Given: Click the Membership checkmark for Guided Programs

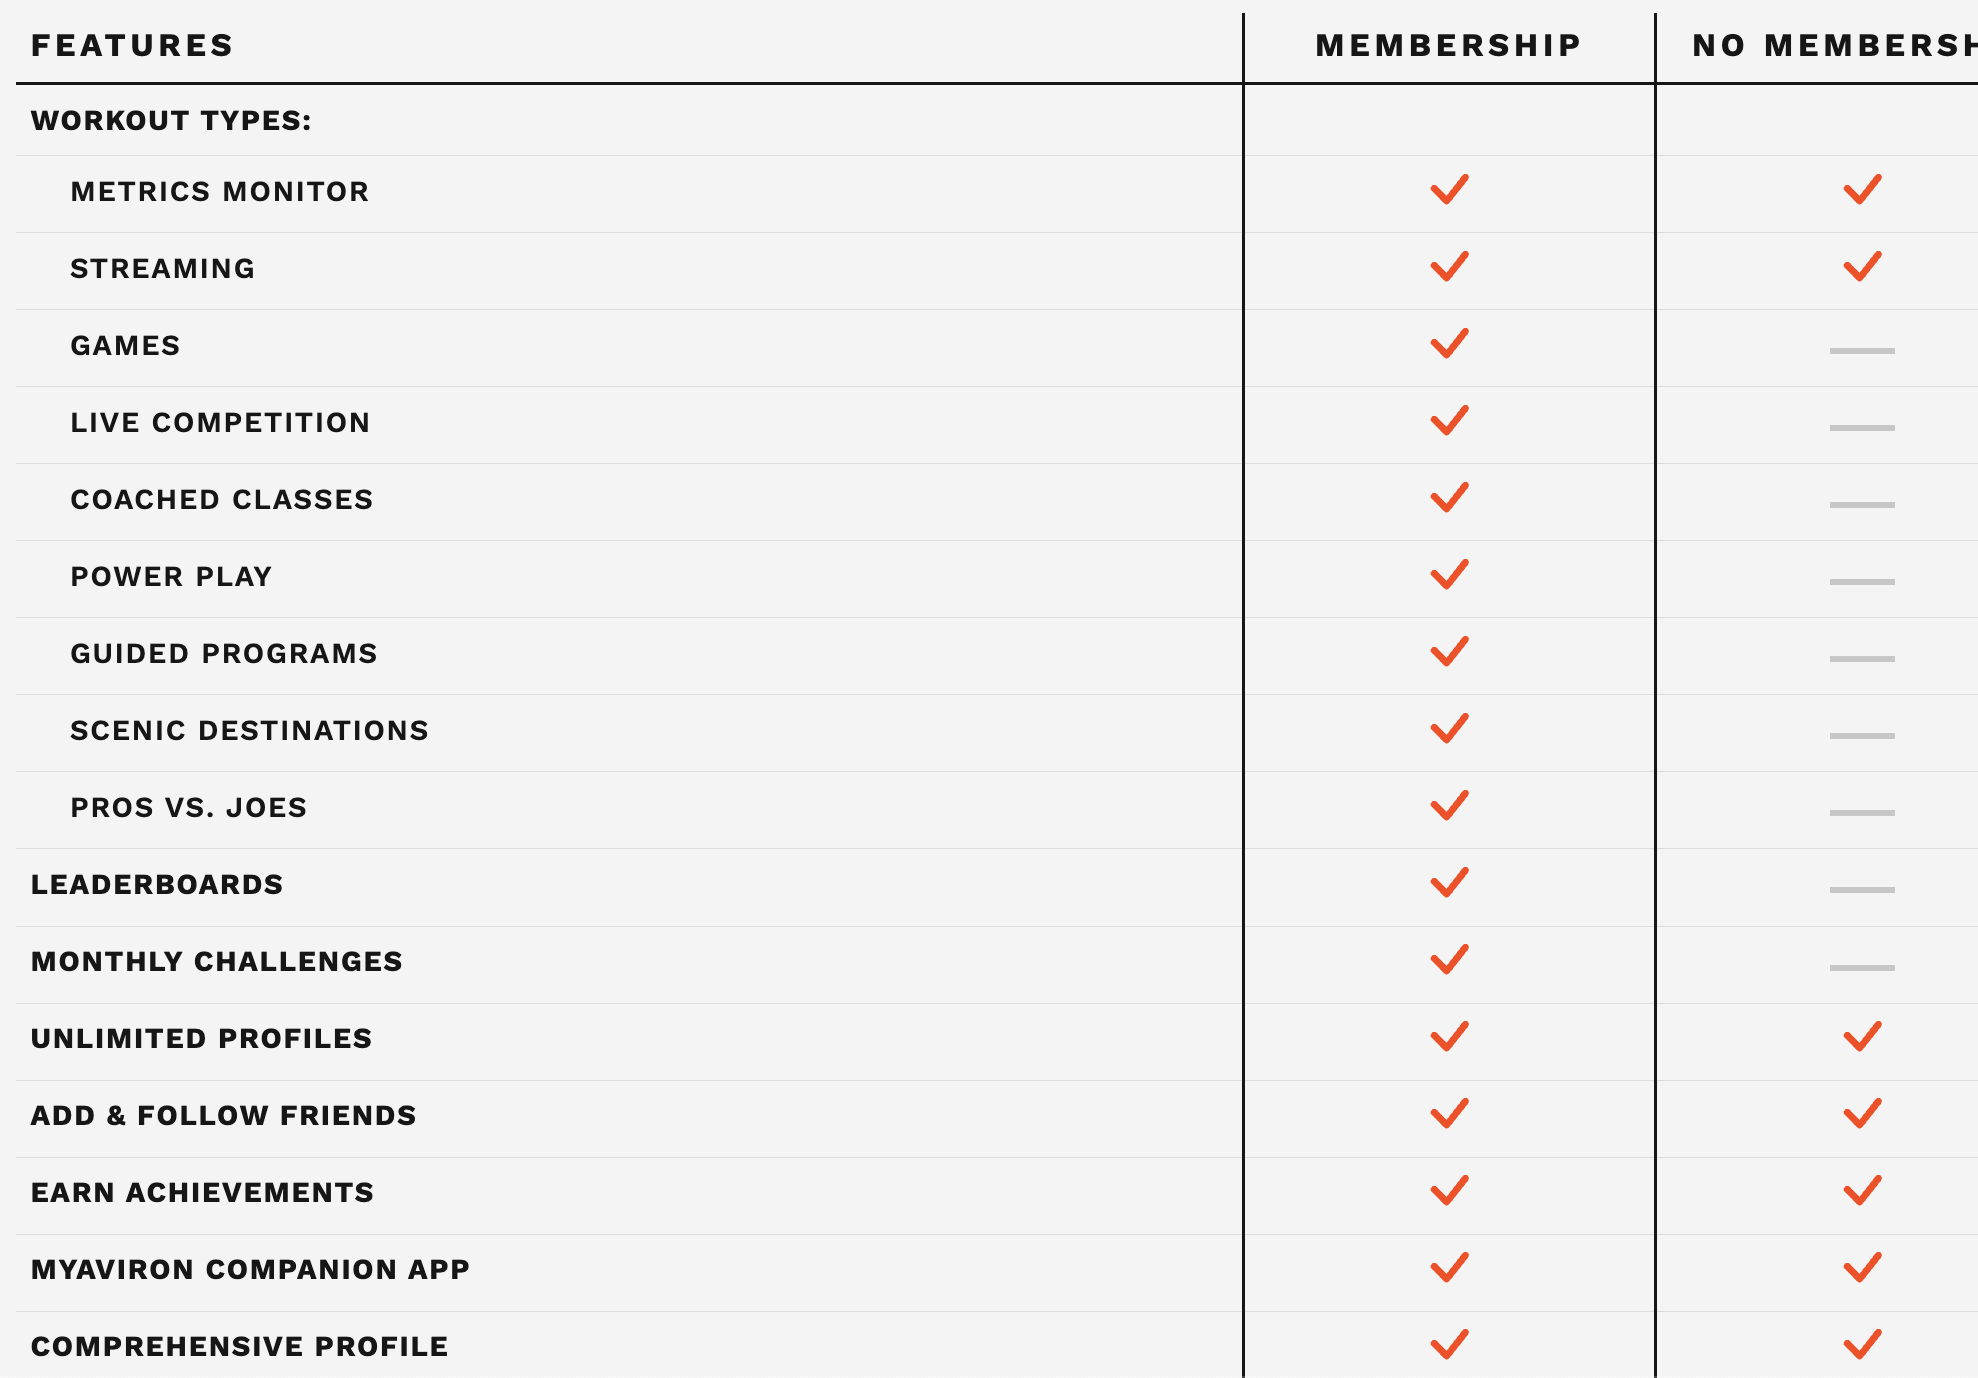Looking at the screenshot, I should coord(1449,652).
